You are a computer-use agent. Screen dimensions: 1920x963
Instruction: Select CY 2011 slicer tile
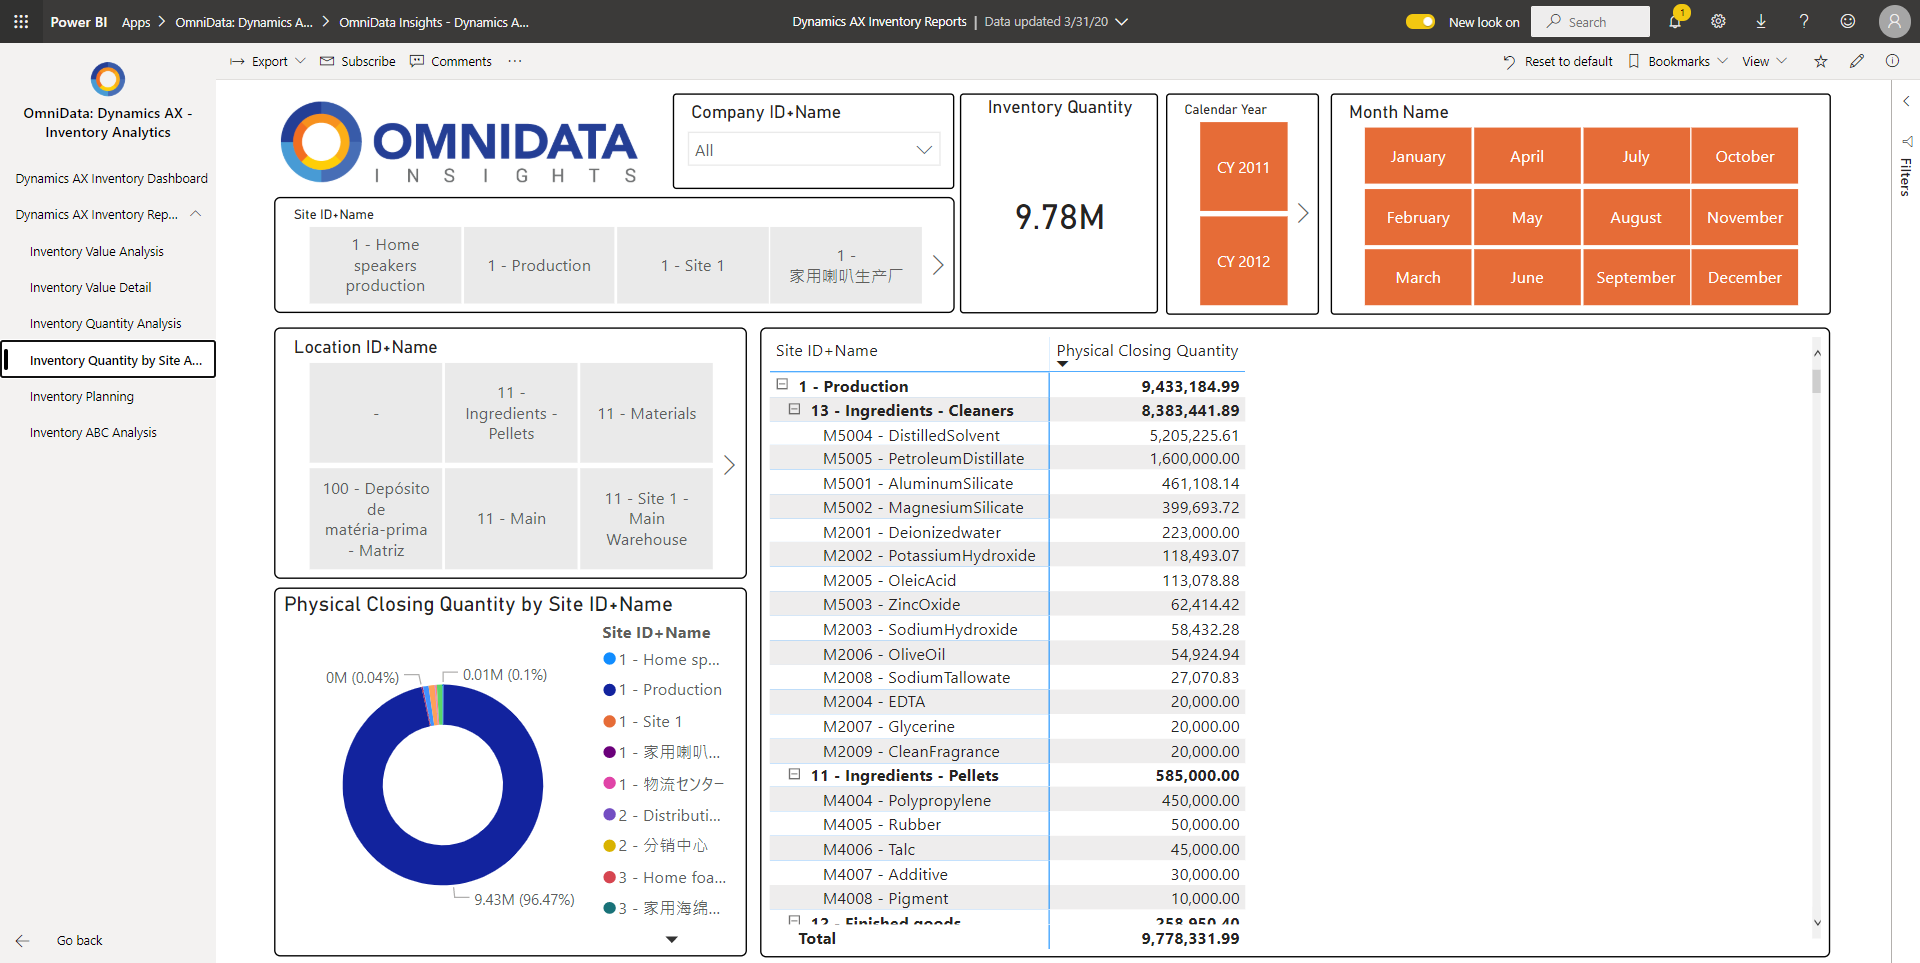(1243, 167)
